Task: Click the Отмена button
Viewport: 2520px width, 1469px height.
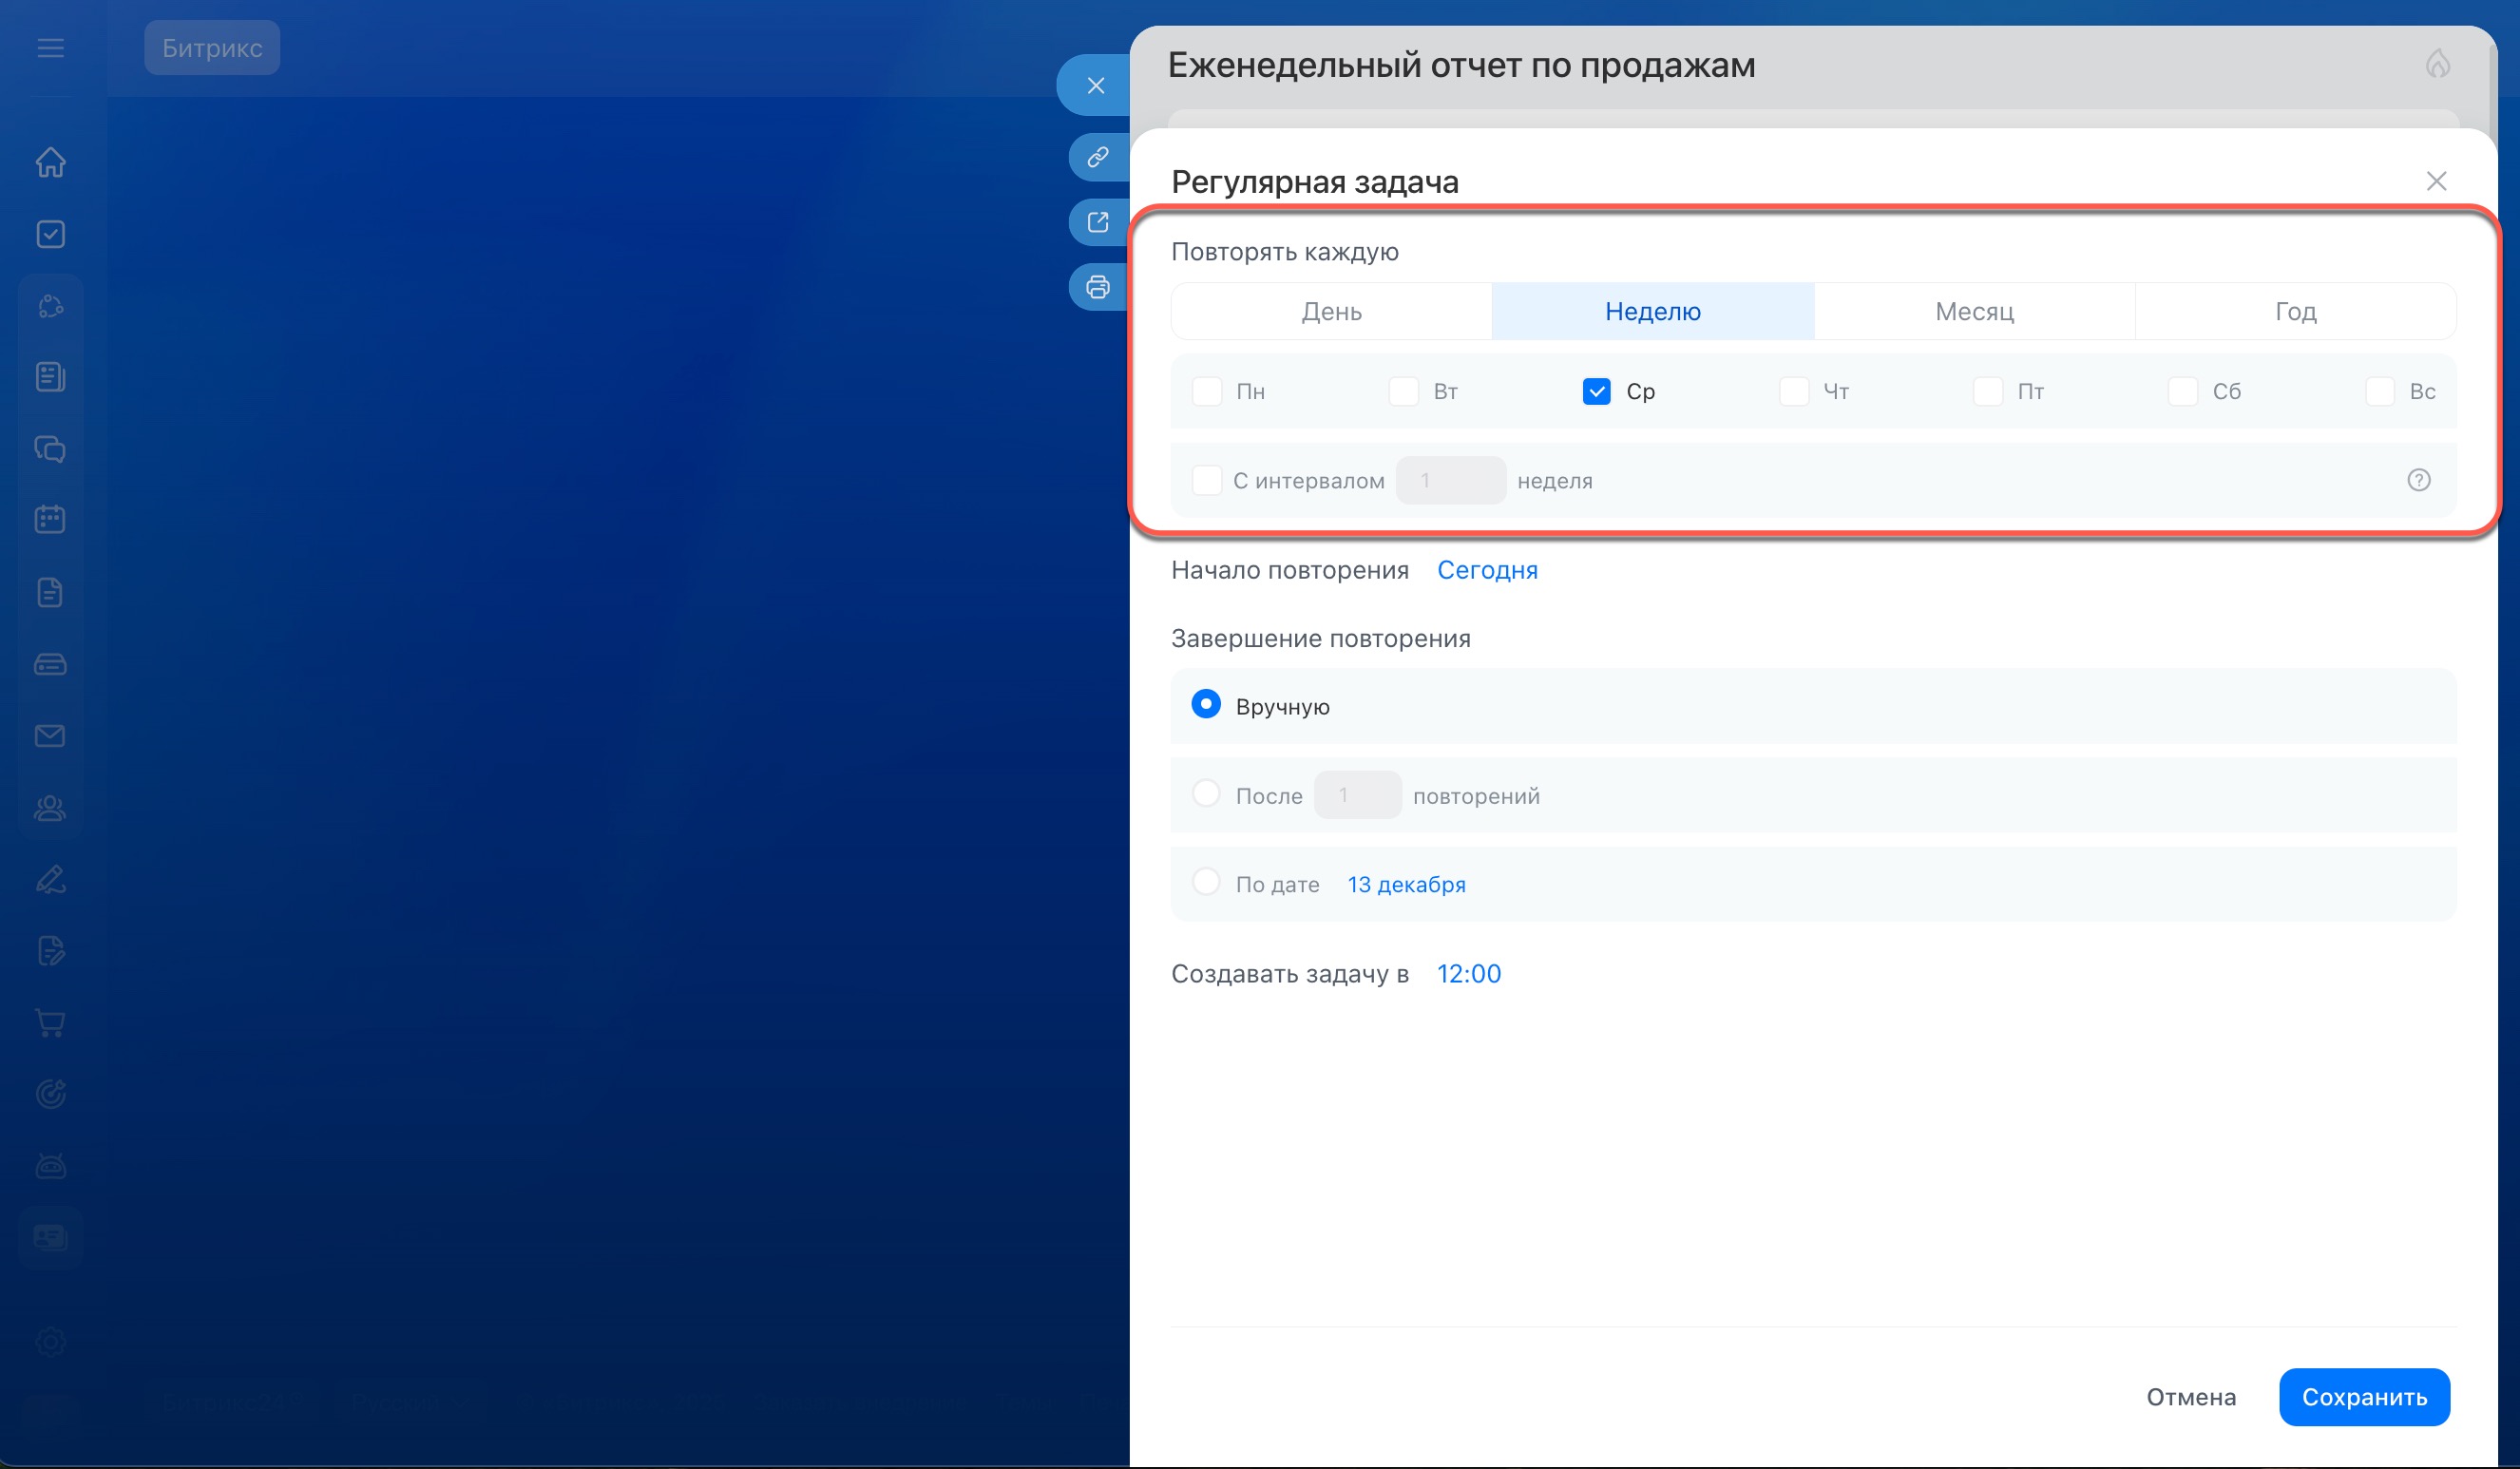Action: [x=2190, y=1397]
